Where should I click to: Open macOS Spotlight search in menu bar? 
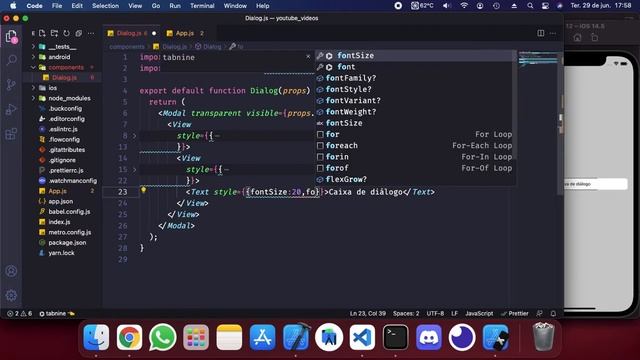pos(530,6)
